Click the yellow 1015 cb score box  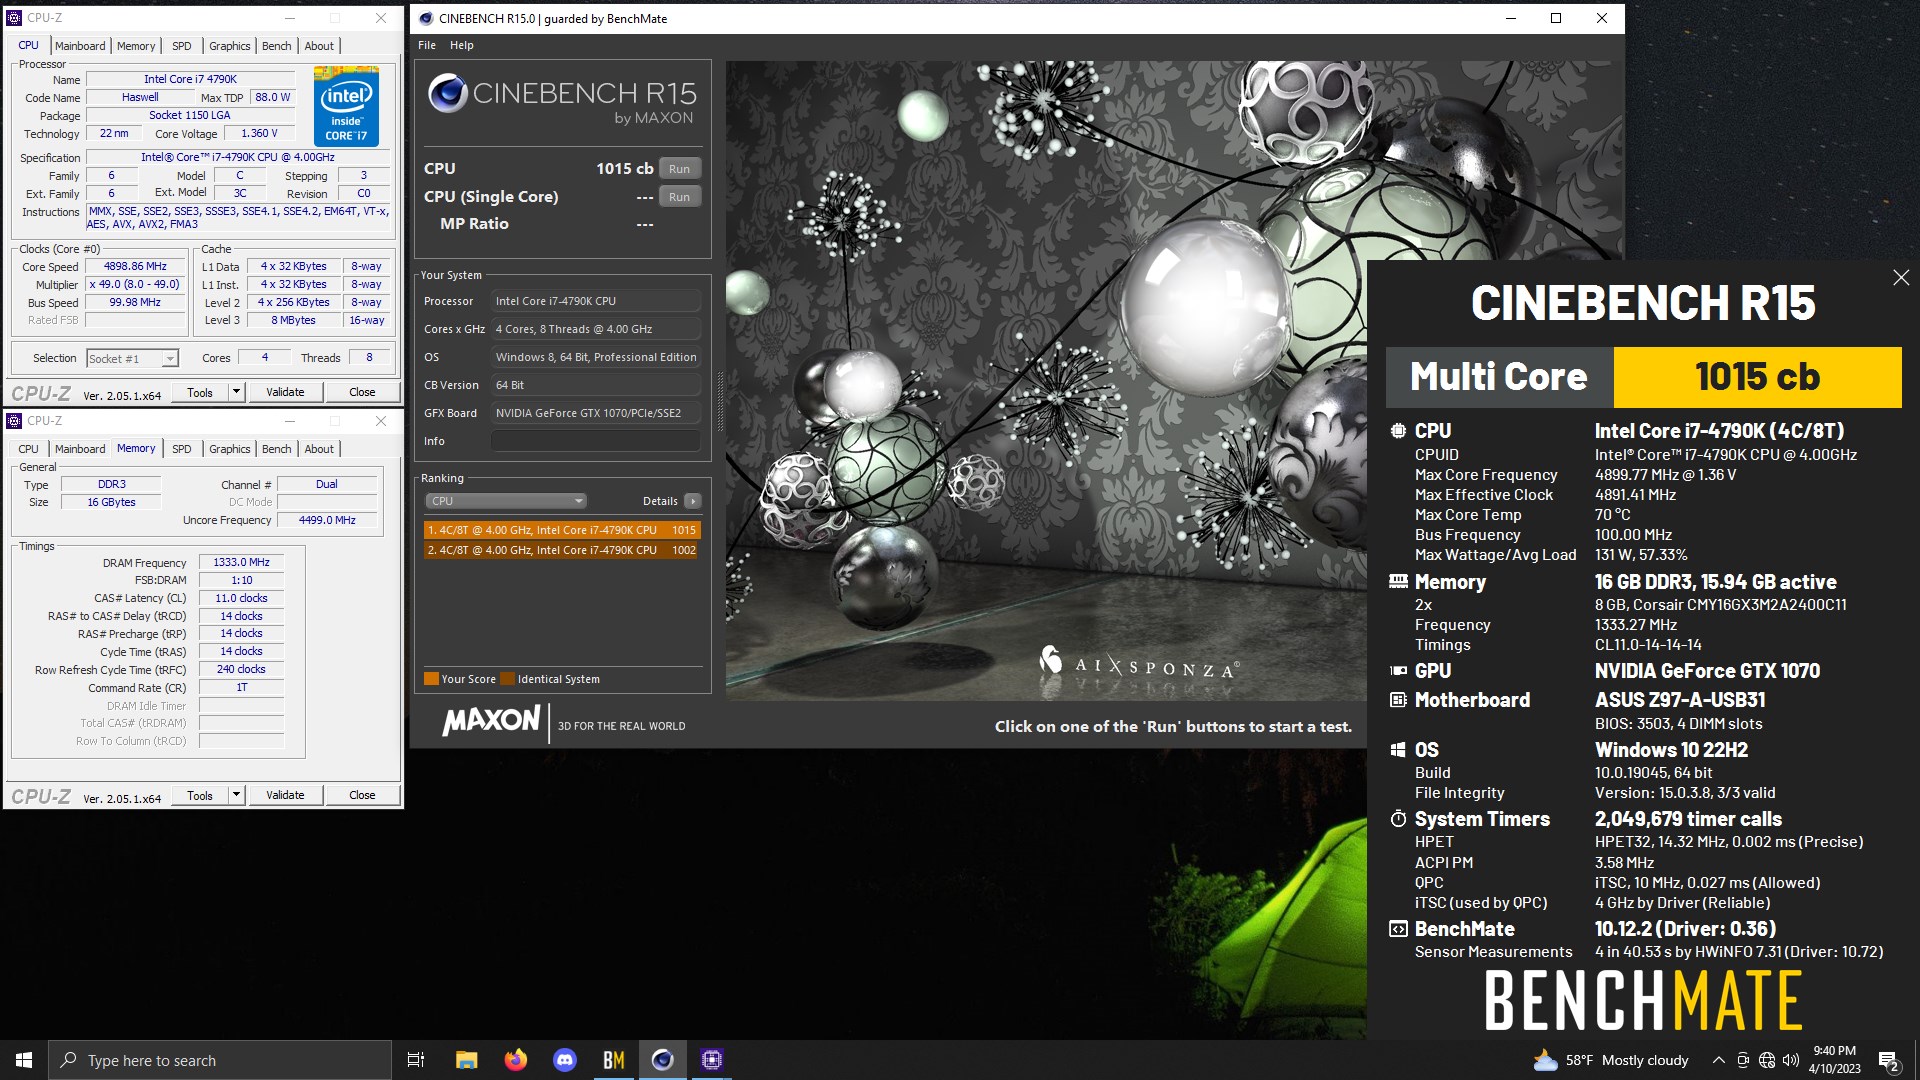[1757, 377]
